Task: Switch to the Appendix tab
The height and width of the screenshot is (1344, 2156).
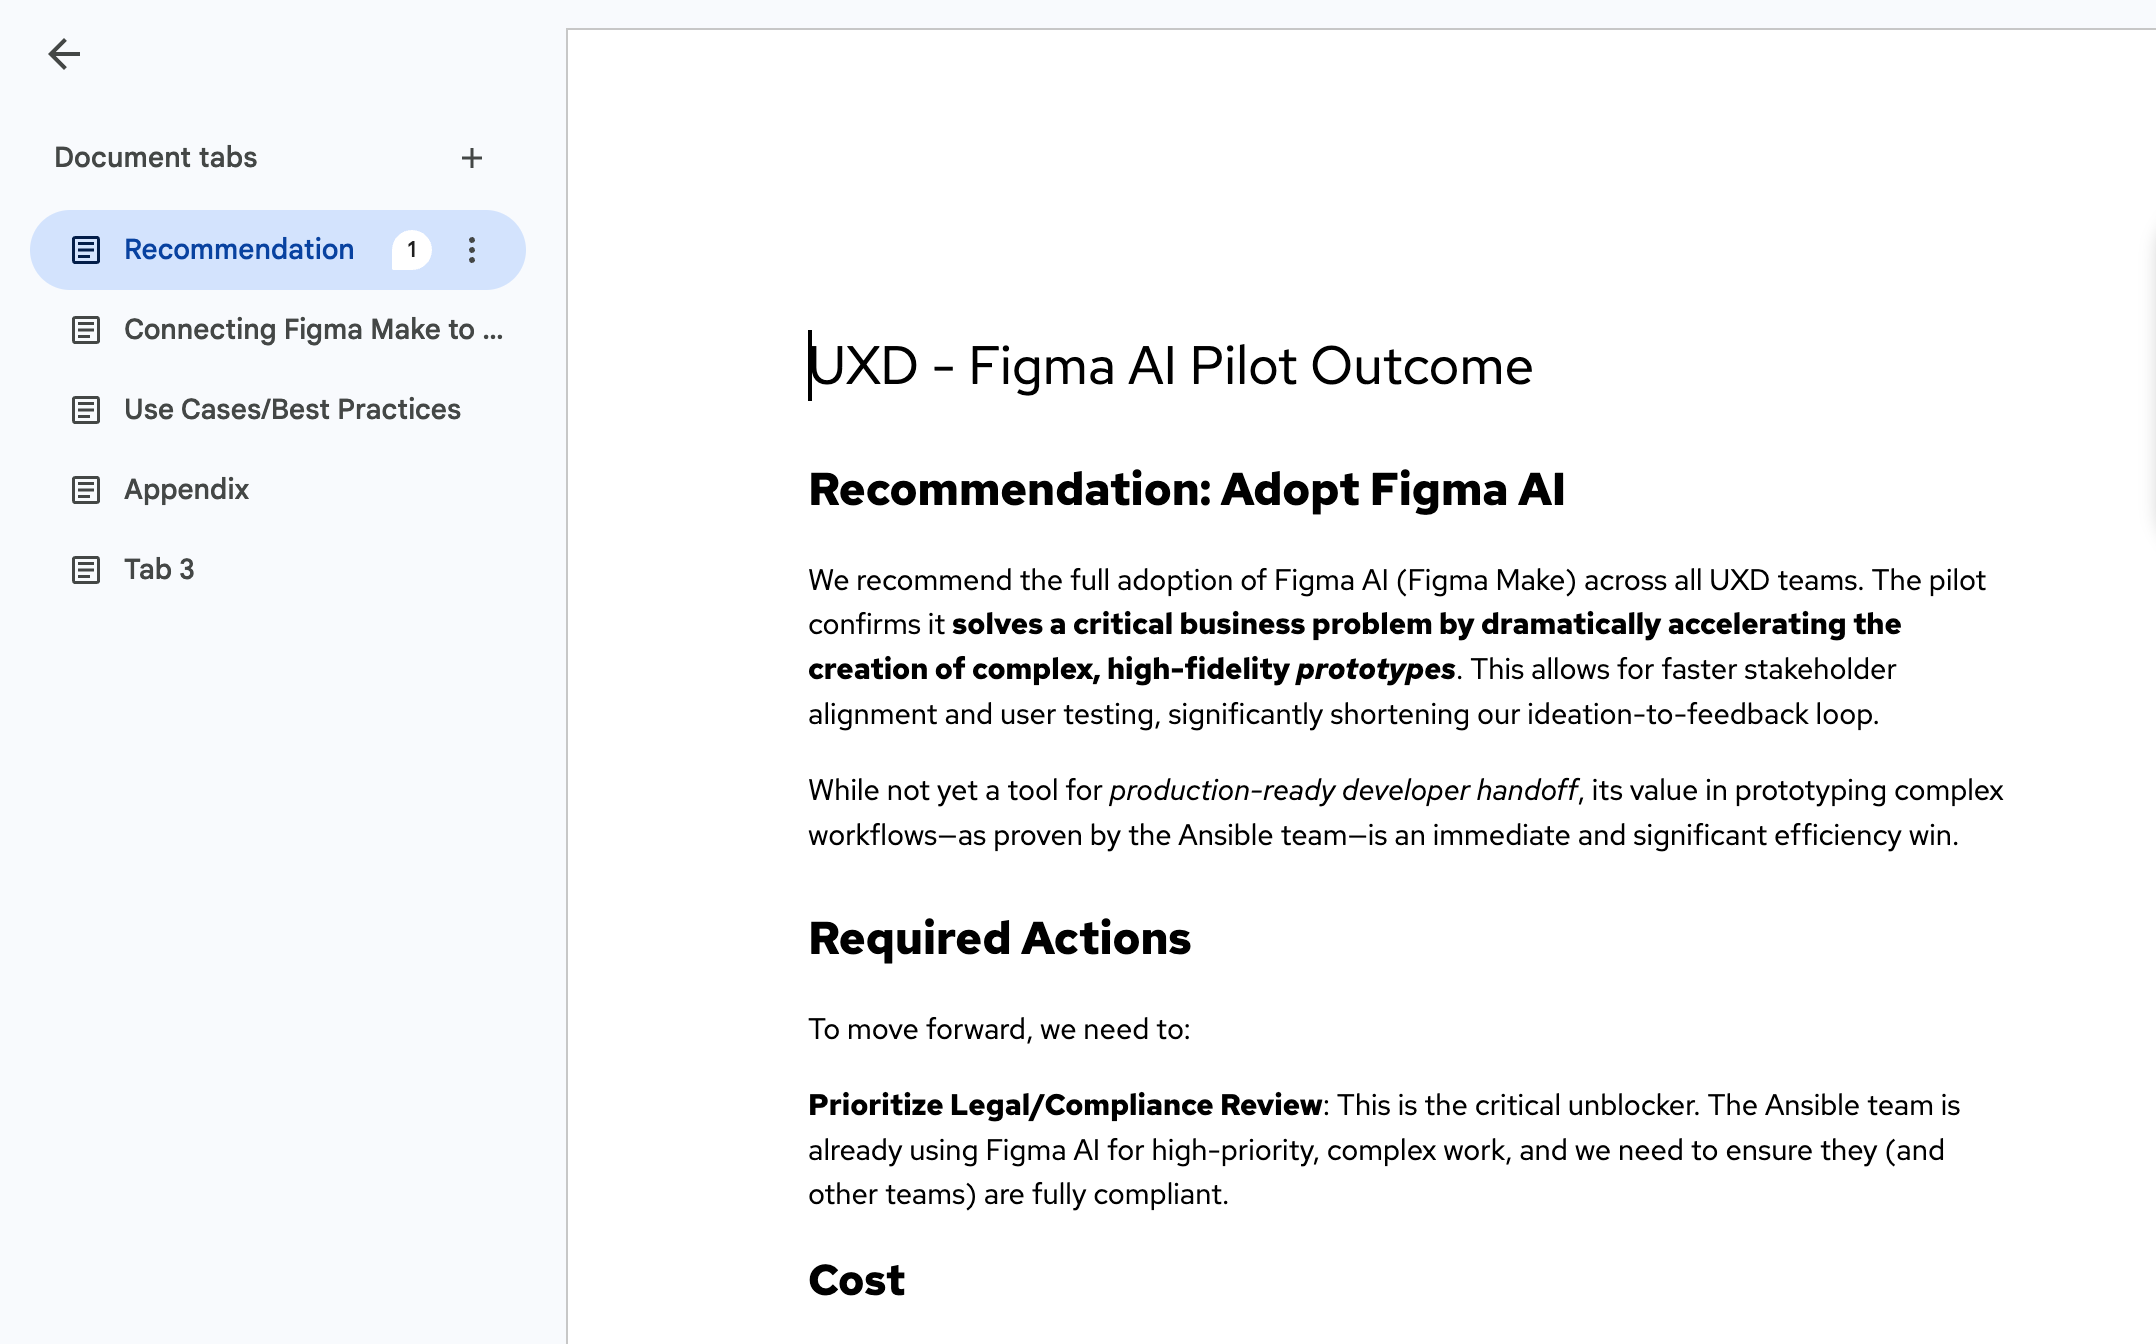Action: [x=186, y=489]
